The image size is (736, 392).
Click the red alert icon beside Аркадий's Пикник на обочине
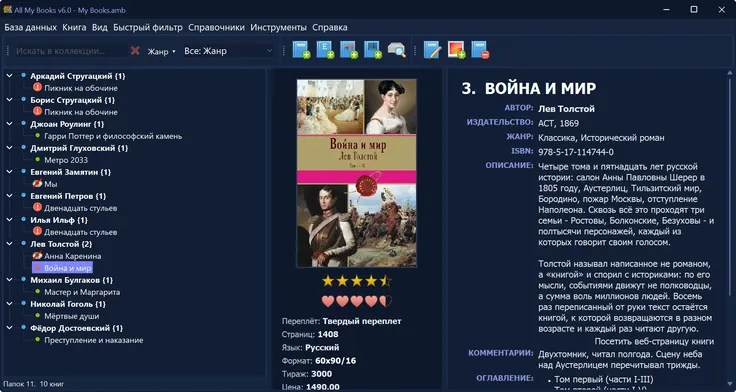pos(38,87)
